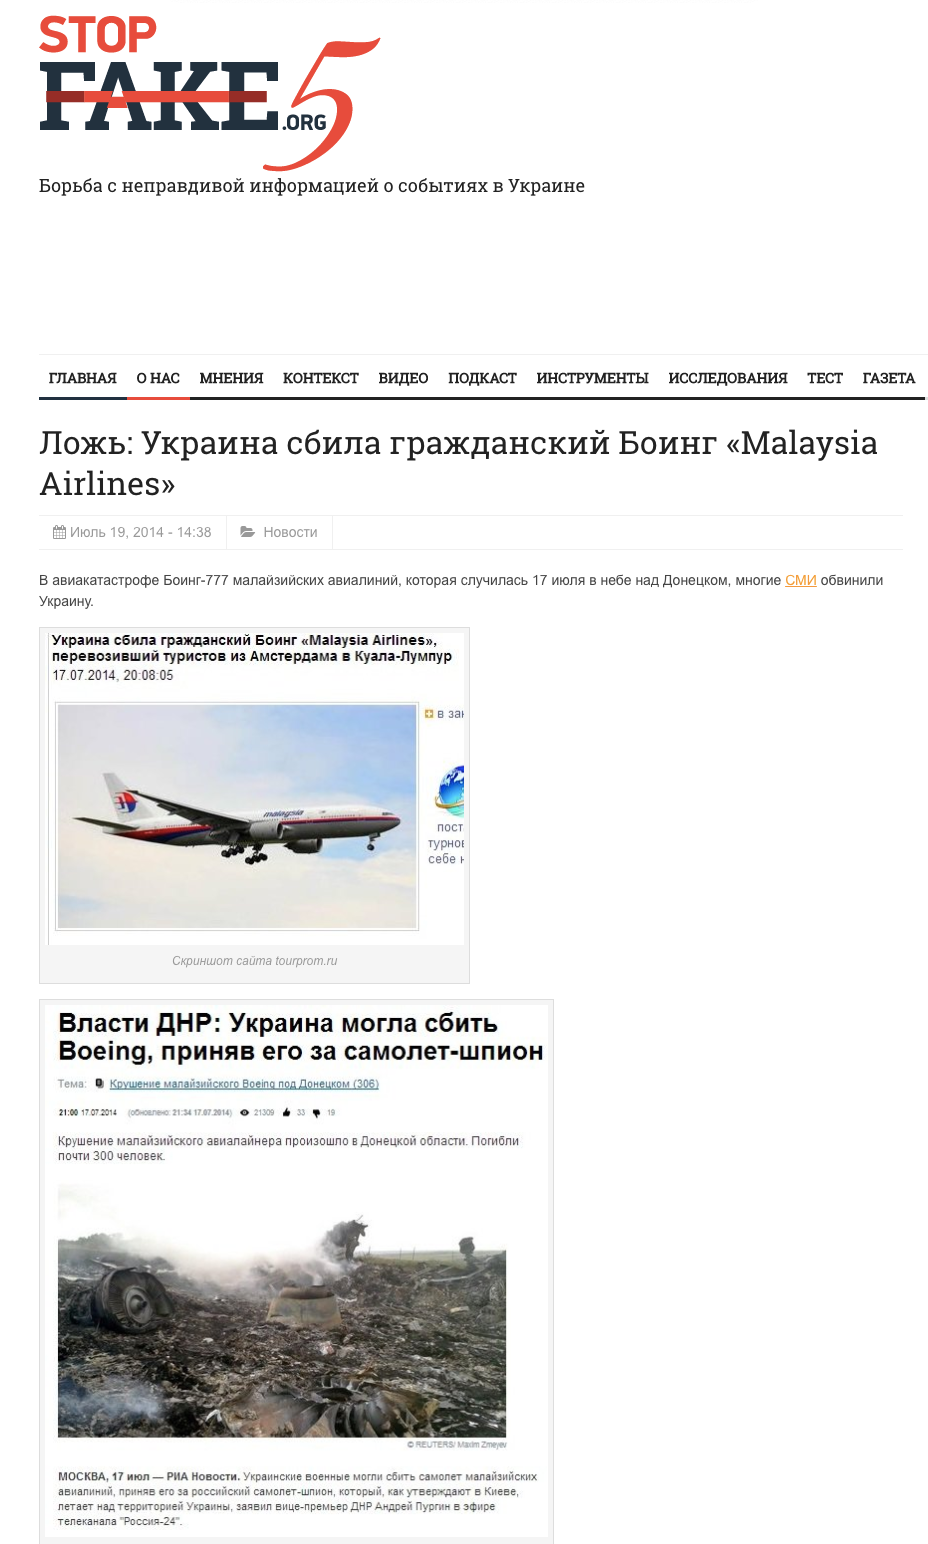Click the Скриншот сайта tourprom.ru caption
This screenshot has height=1544, width=928.
coord(255,961)
